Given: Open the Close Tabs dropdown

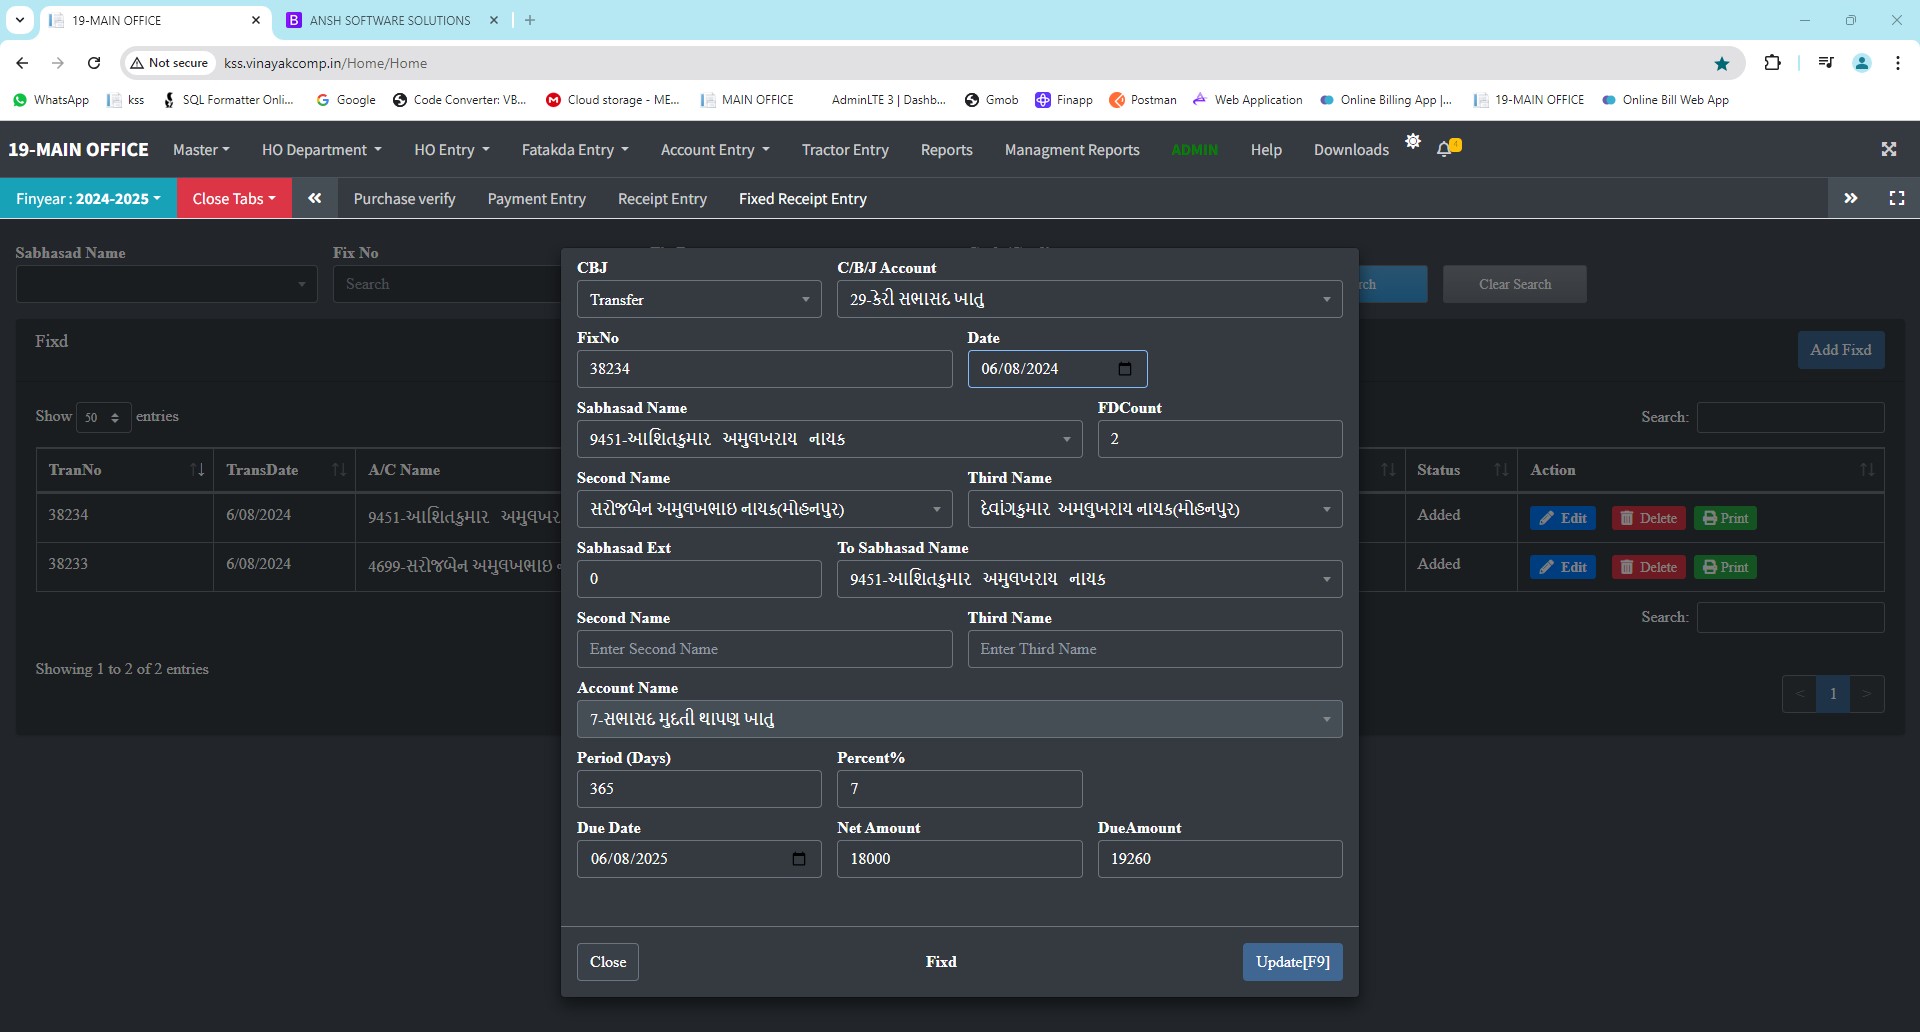Looking at the screenshot, I should pyautogui.click(x=234, y=198).
